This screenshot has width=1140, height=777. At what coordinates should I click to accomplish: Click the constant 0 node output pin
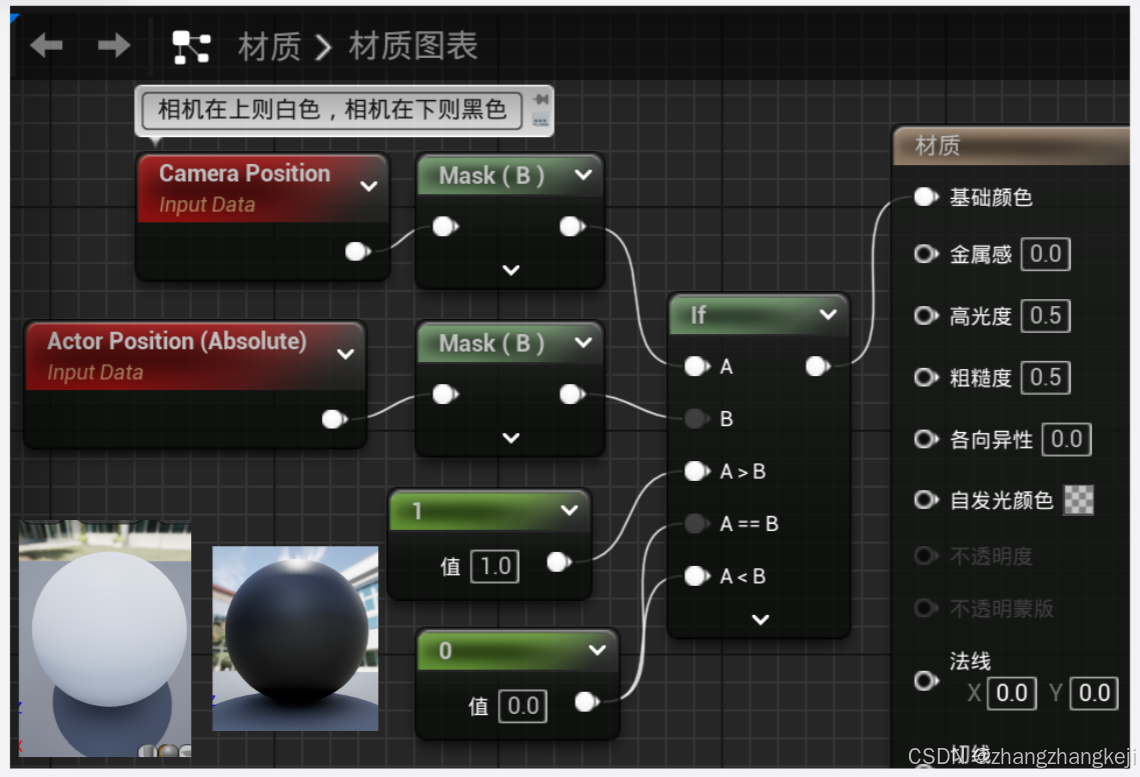[587, 702]
